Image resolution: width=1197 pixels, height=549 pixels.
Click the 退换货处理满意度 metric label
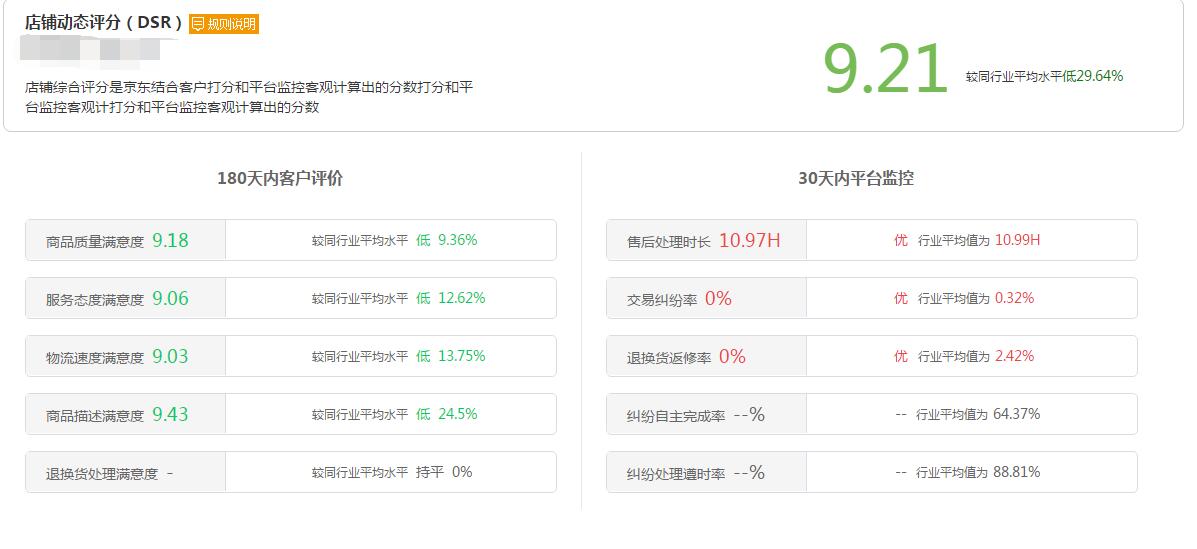click(x=102, y=474)
